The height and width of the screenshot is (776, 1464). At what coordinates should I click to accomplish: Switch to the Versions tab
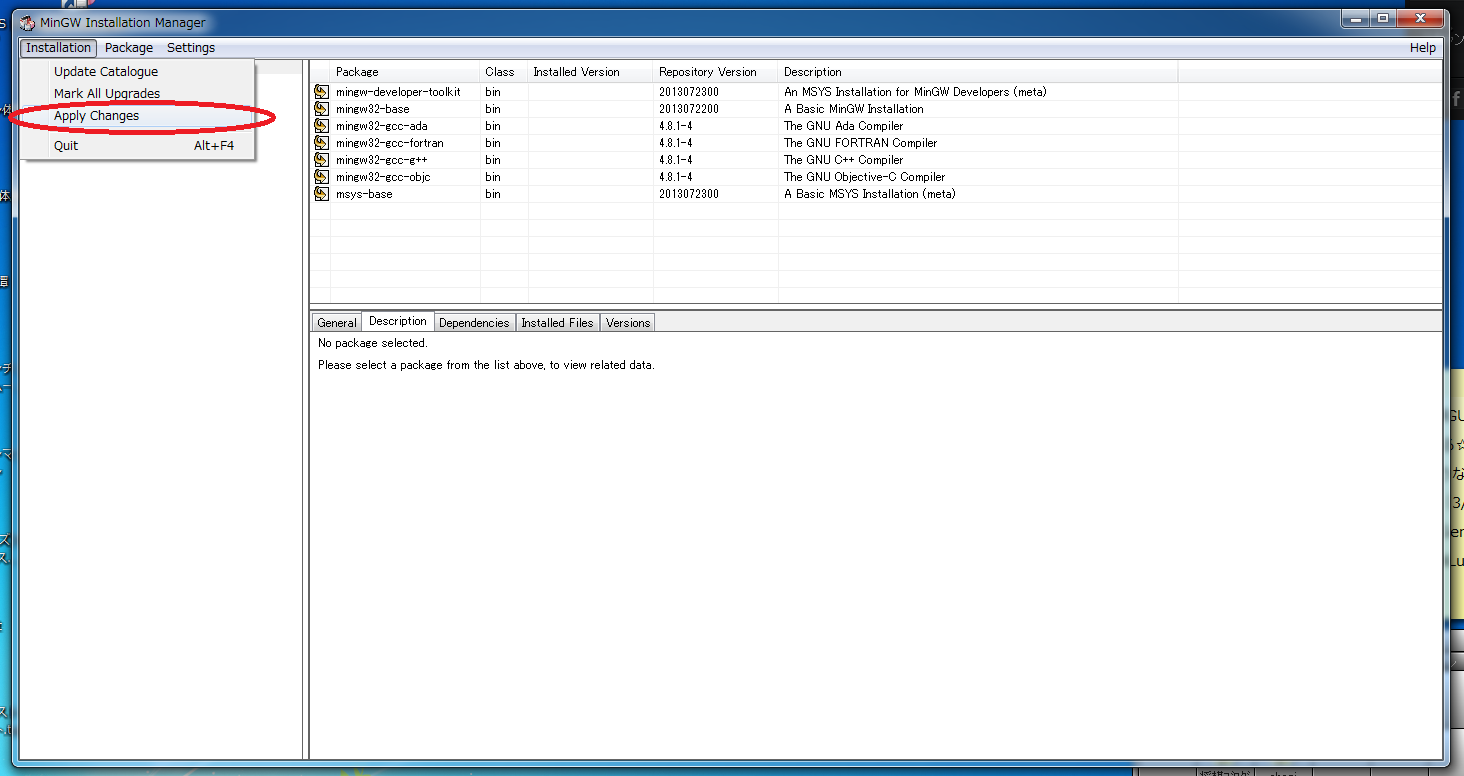(628, 323)
